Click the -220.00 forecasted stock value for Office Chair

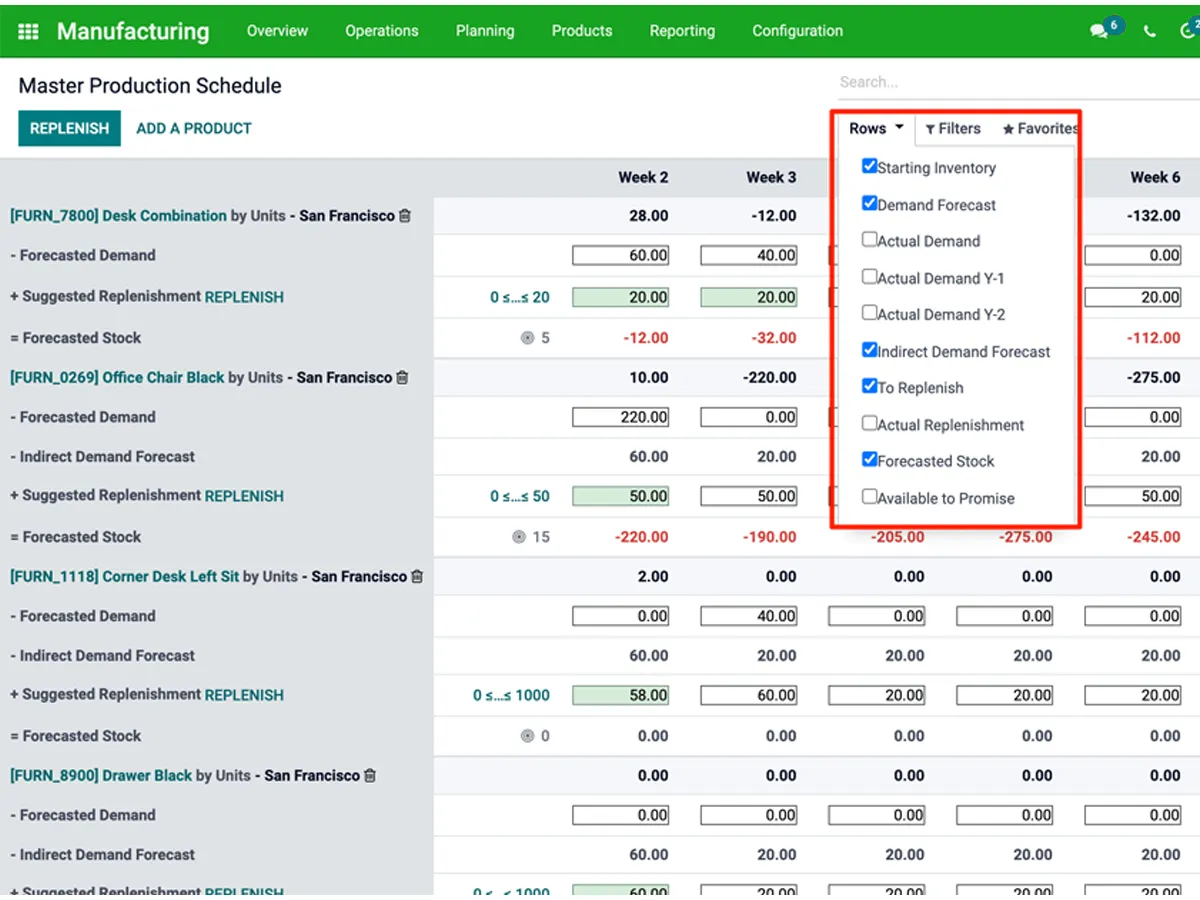640,537
